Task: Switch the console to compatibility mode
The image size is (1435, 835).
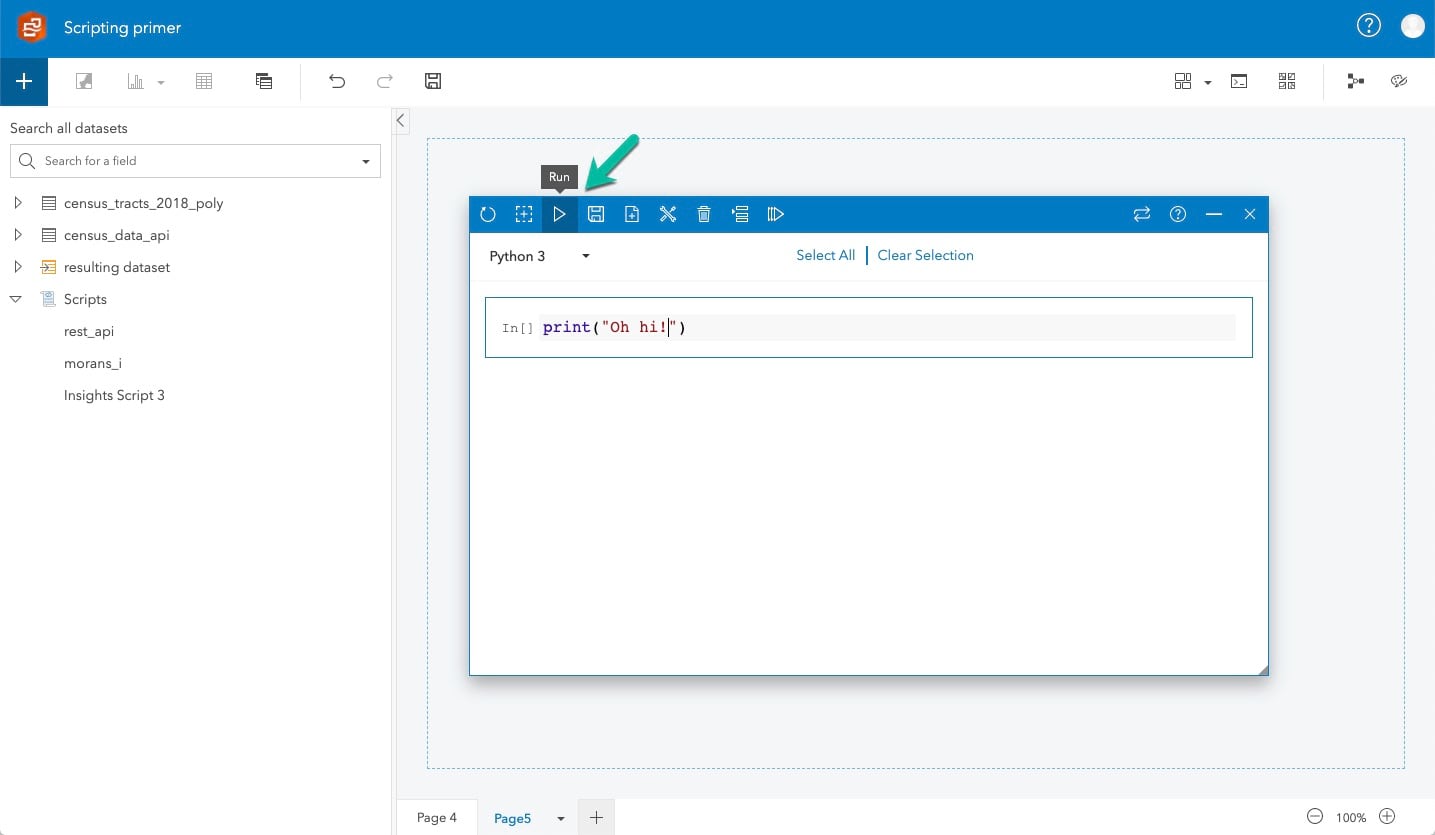Action: [1142, 213]
